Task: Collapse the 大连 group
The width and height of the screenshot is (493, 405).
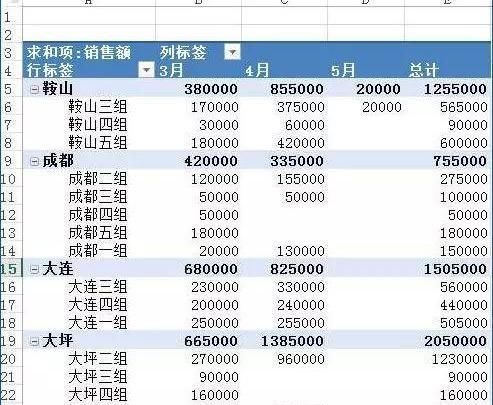Action: coord(34,269)
